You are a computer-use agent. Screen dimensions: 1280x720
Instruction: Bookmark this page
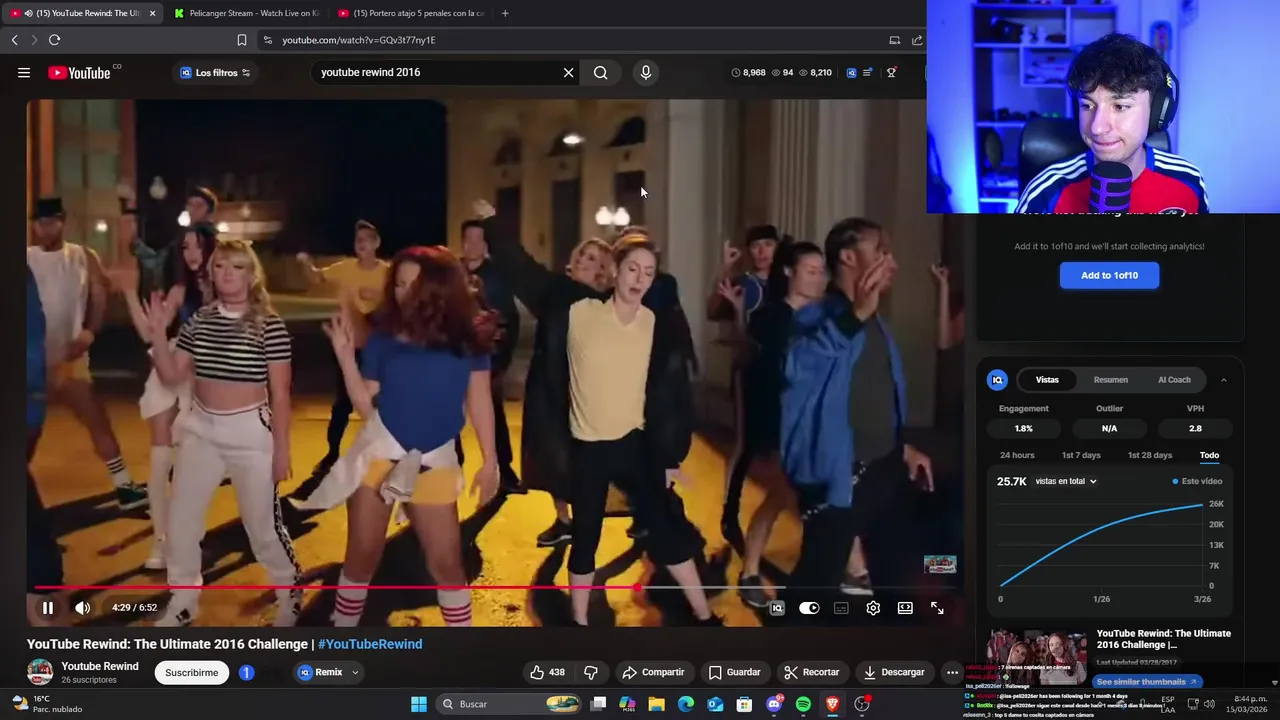click(241, 40)
